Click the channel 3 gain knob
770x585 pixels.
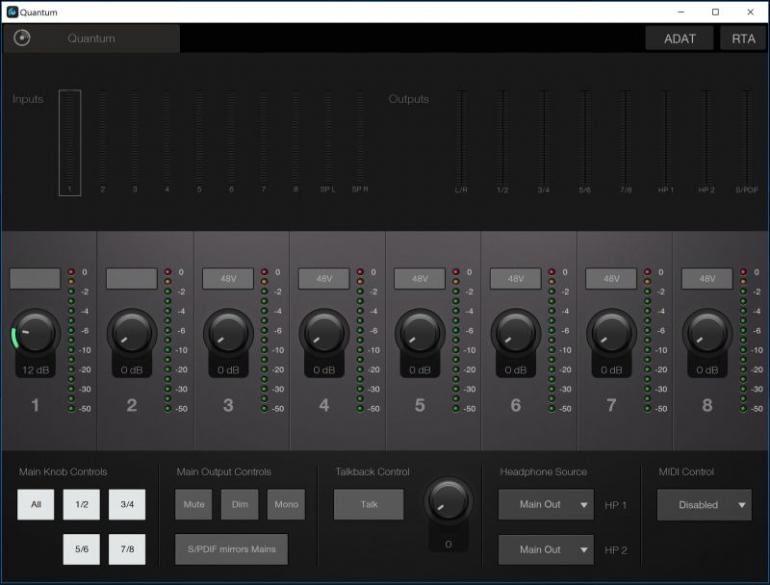228,334
